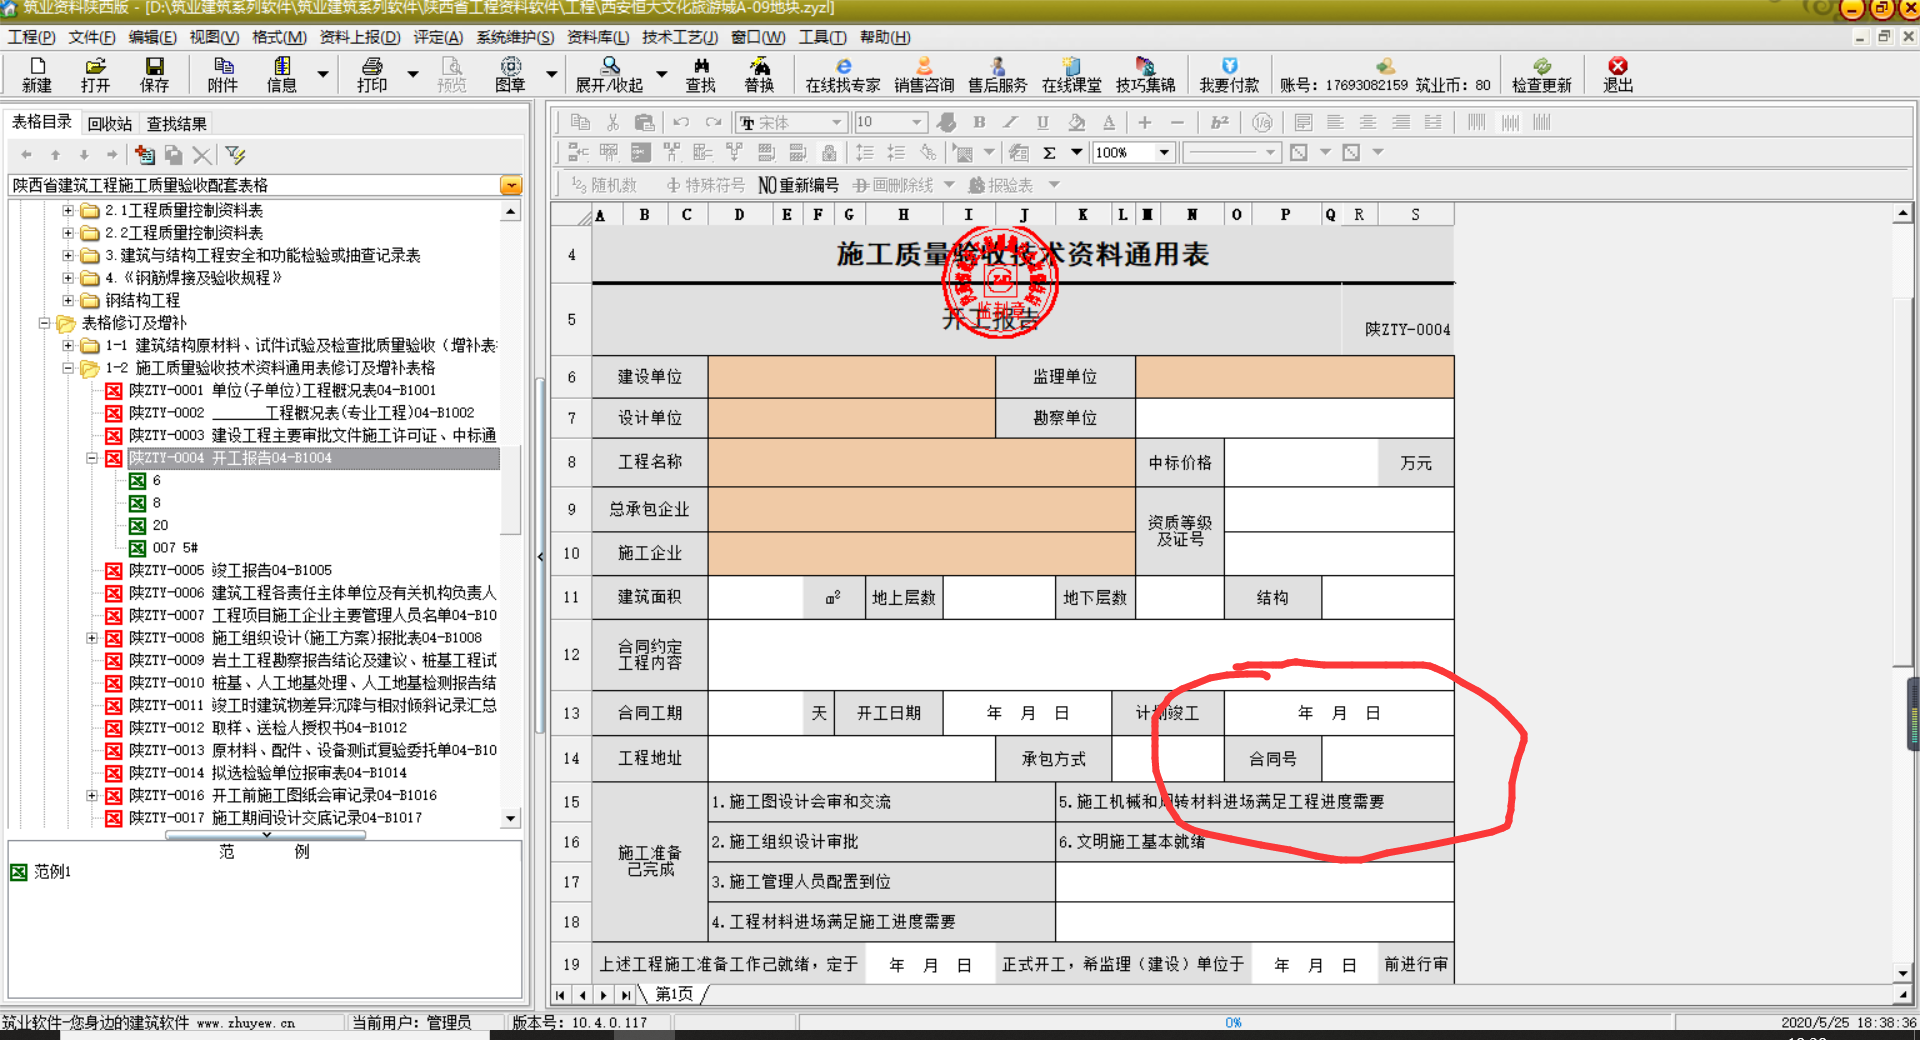Click the 报验表 button
This screenshot has height=1040, width=1920.
(x=1001, y=185)
